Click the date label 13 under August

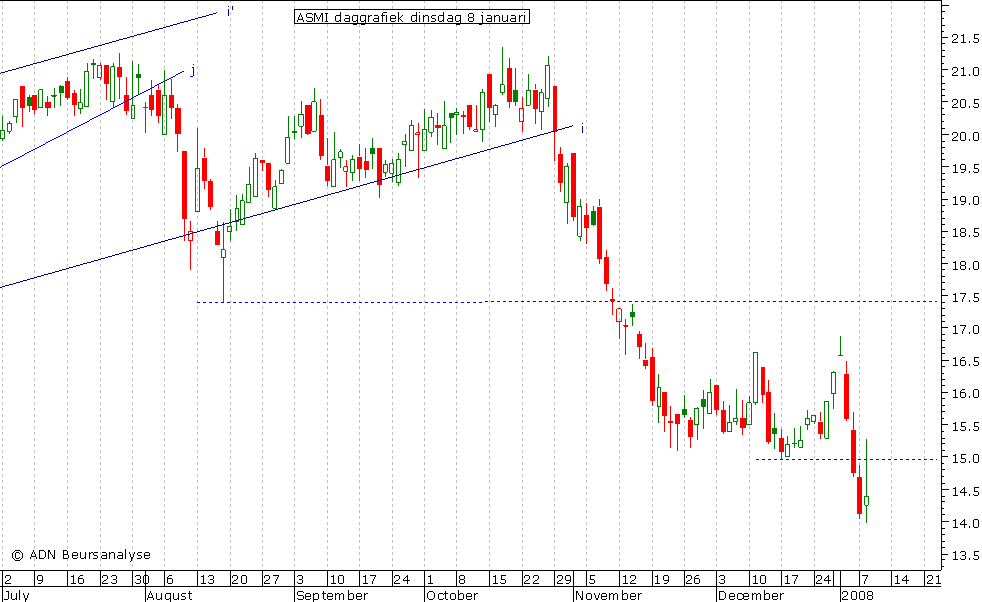point(206,579)
